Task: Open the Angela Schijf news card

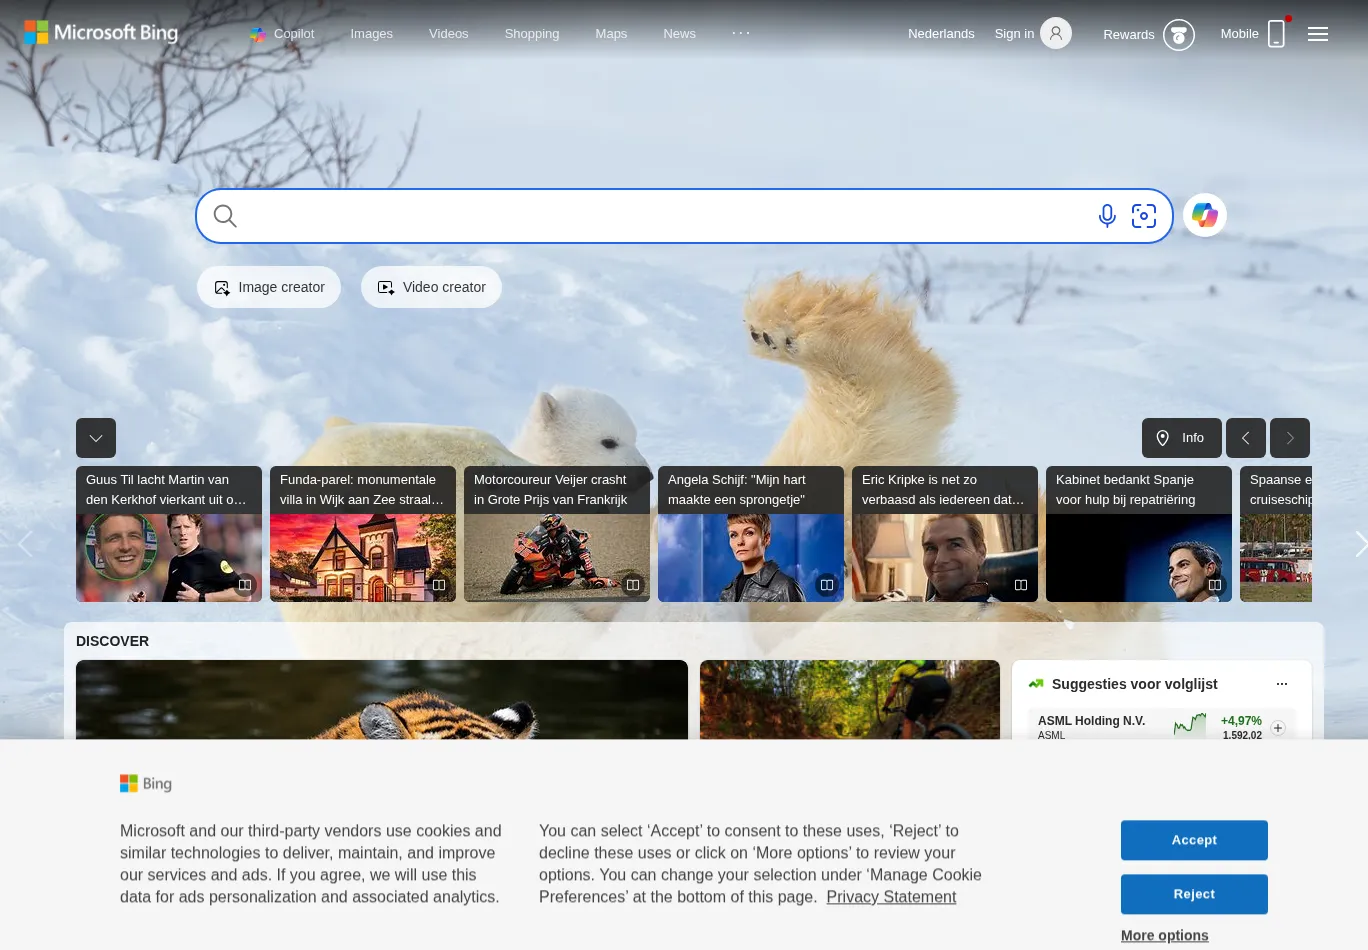Action: coord(751,534)
